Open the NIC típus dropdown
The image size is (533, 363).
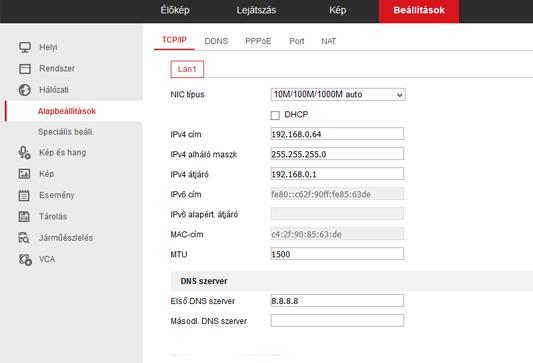point(338,94)
